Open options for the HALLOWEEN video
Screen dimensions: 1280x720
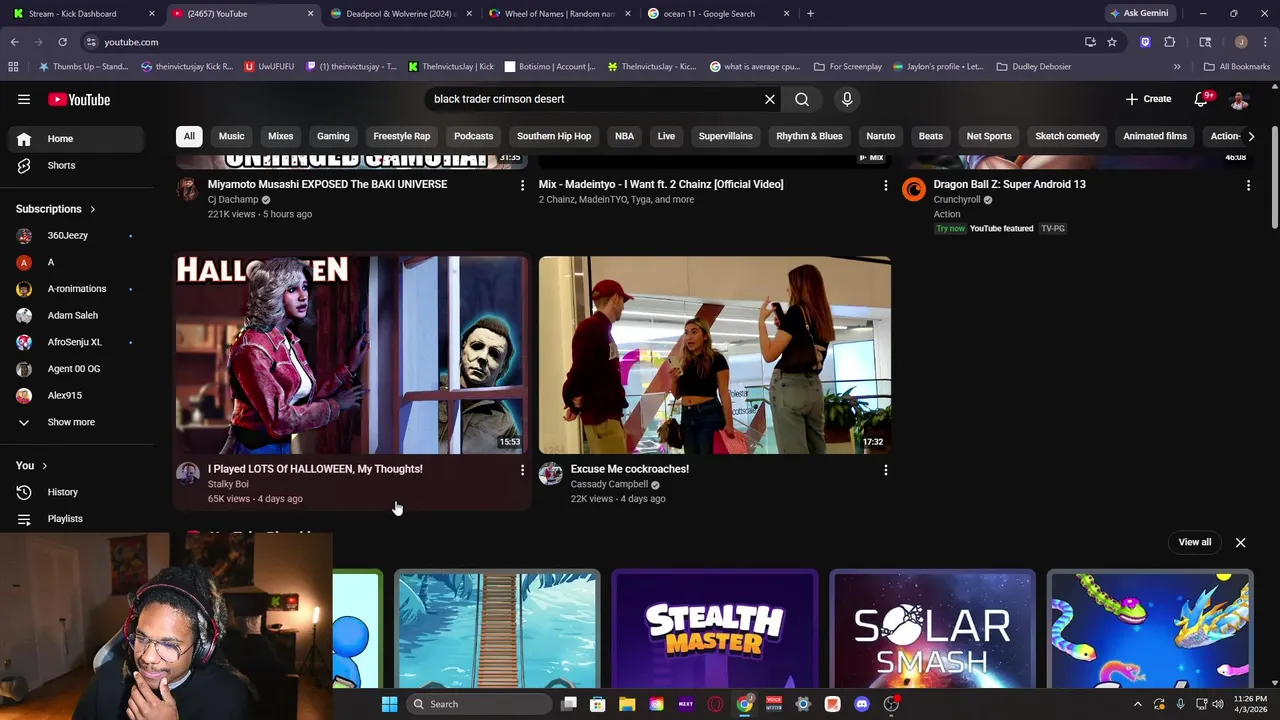pos(522,470)
